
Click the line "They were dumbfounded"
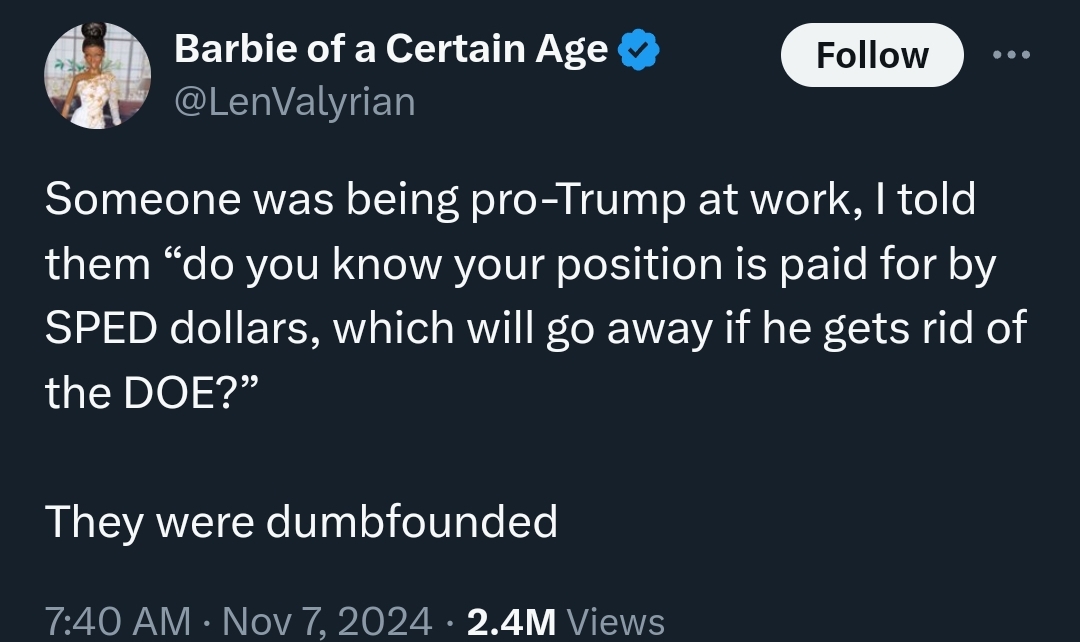(301, 521)
